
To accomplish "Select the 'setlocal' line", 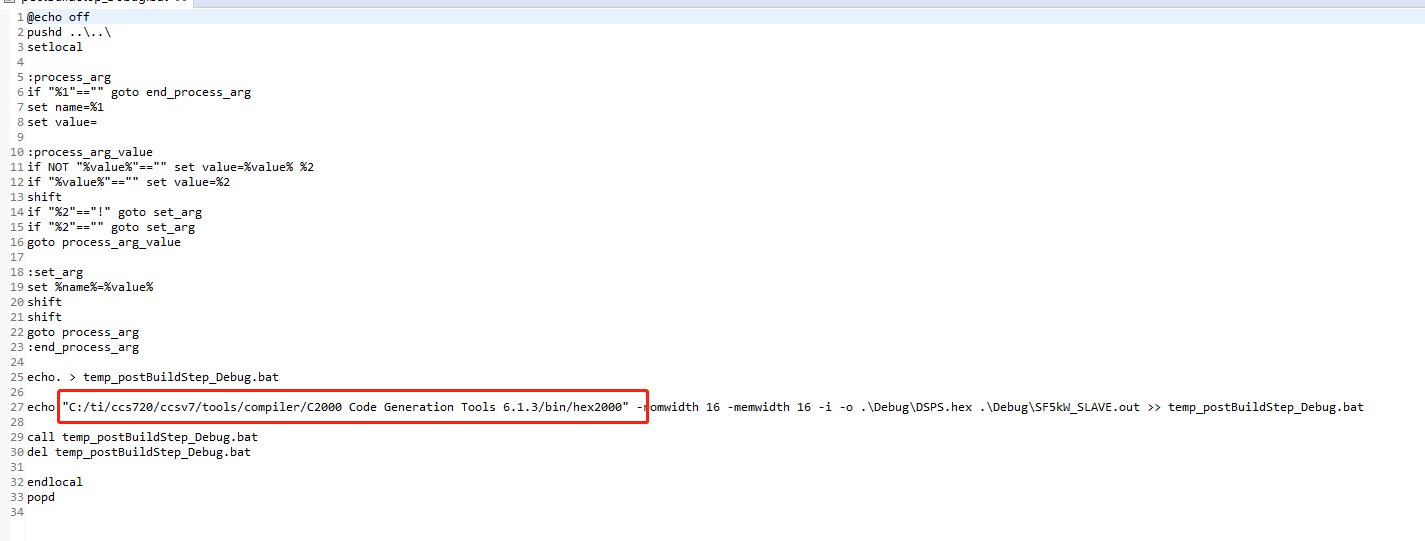I will [x=55, y=47].
